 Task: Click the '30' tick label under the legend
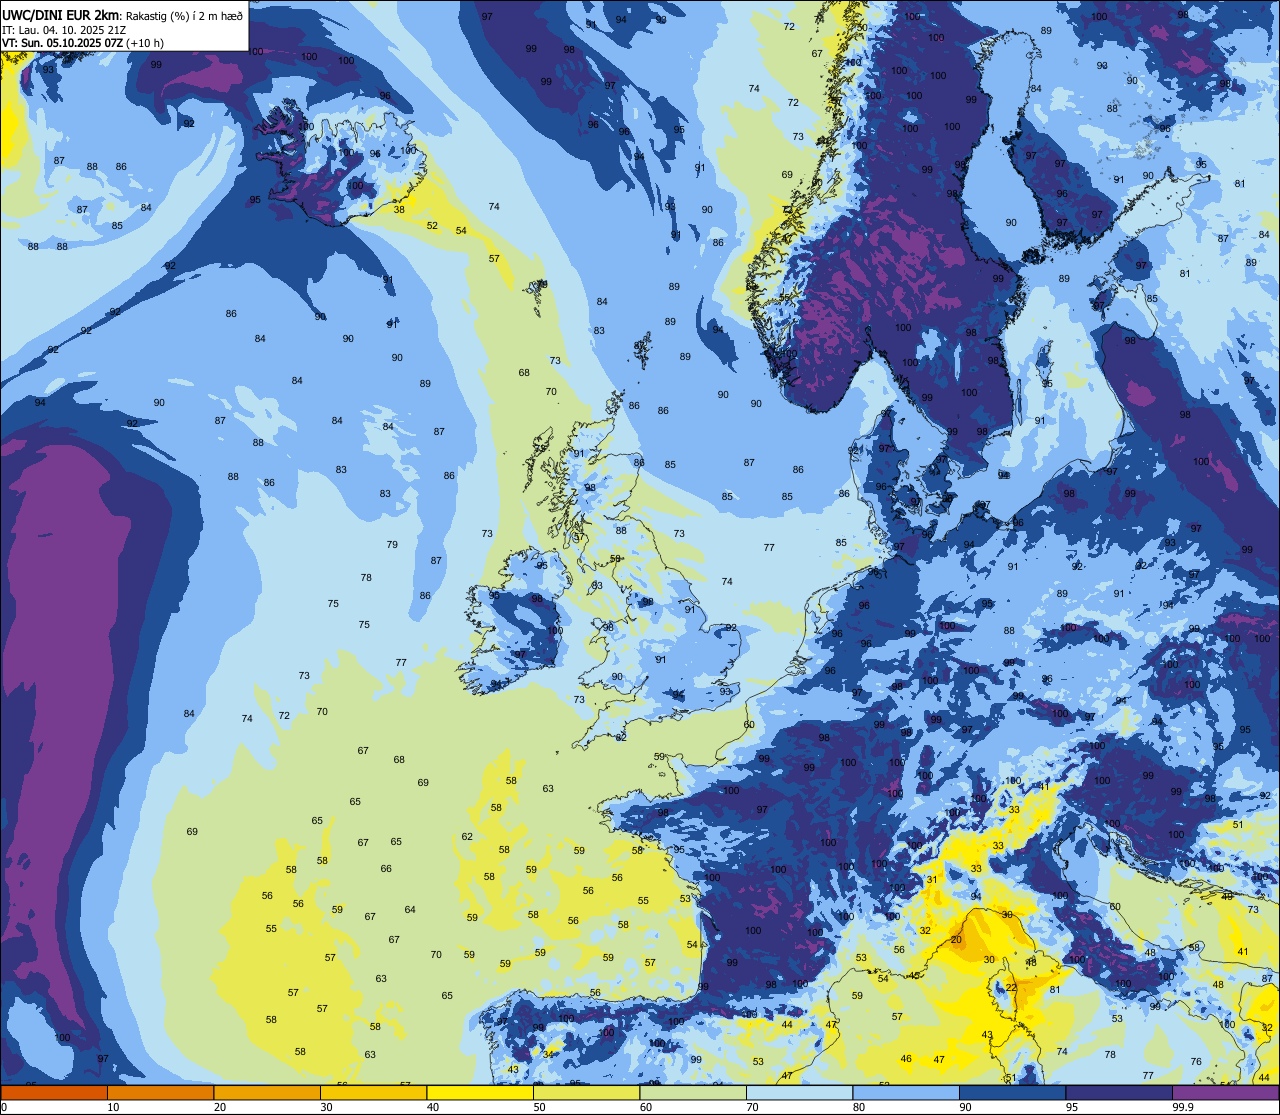click(x=326, y=1107)
